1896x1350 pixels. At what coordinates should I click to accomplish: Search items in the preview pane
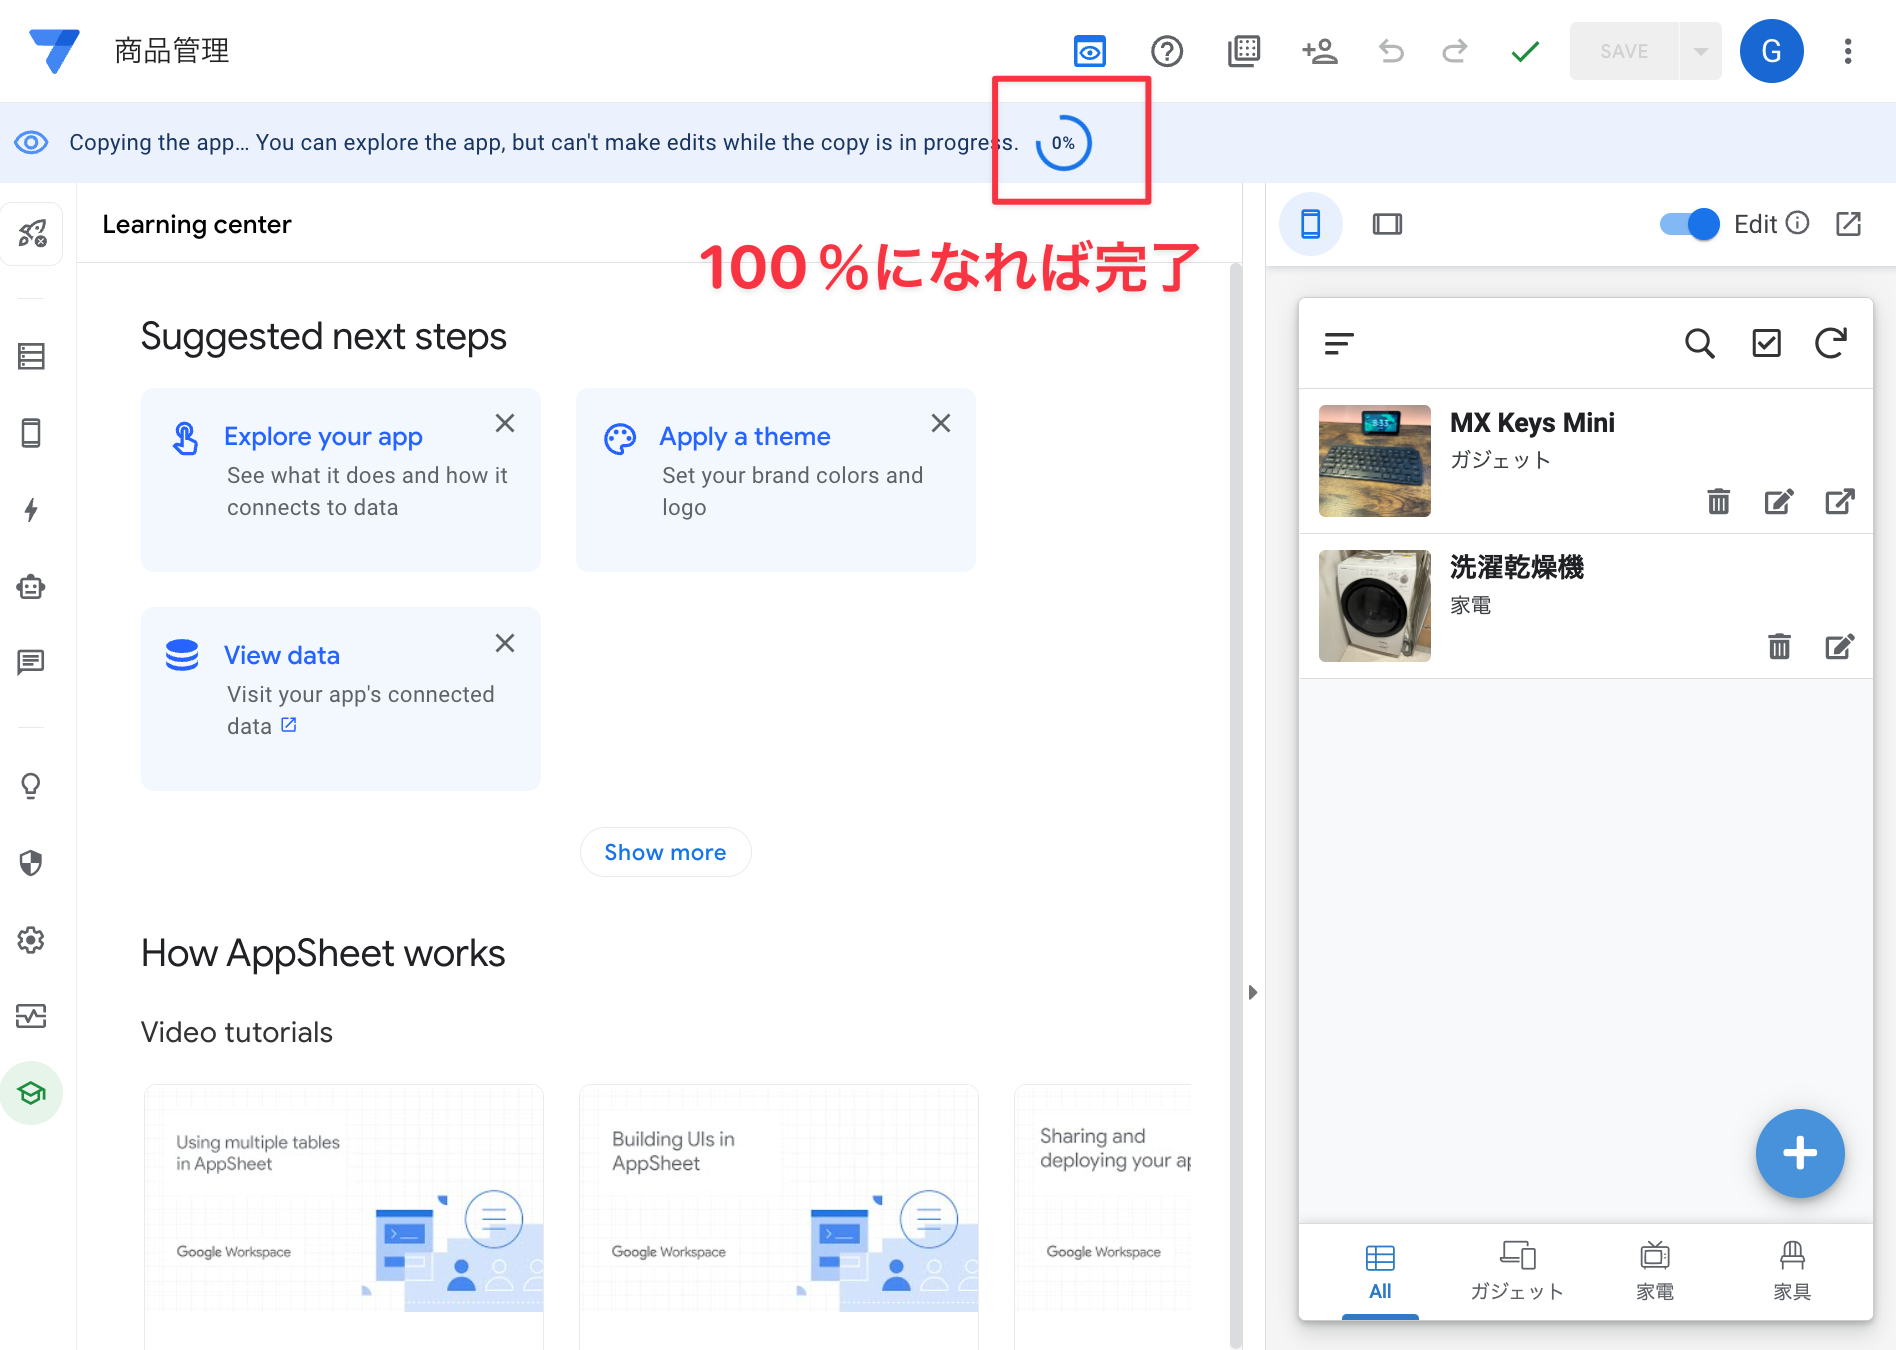pos(1700,343)
